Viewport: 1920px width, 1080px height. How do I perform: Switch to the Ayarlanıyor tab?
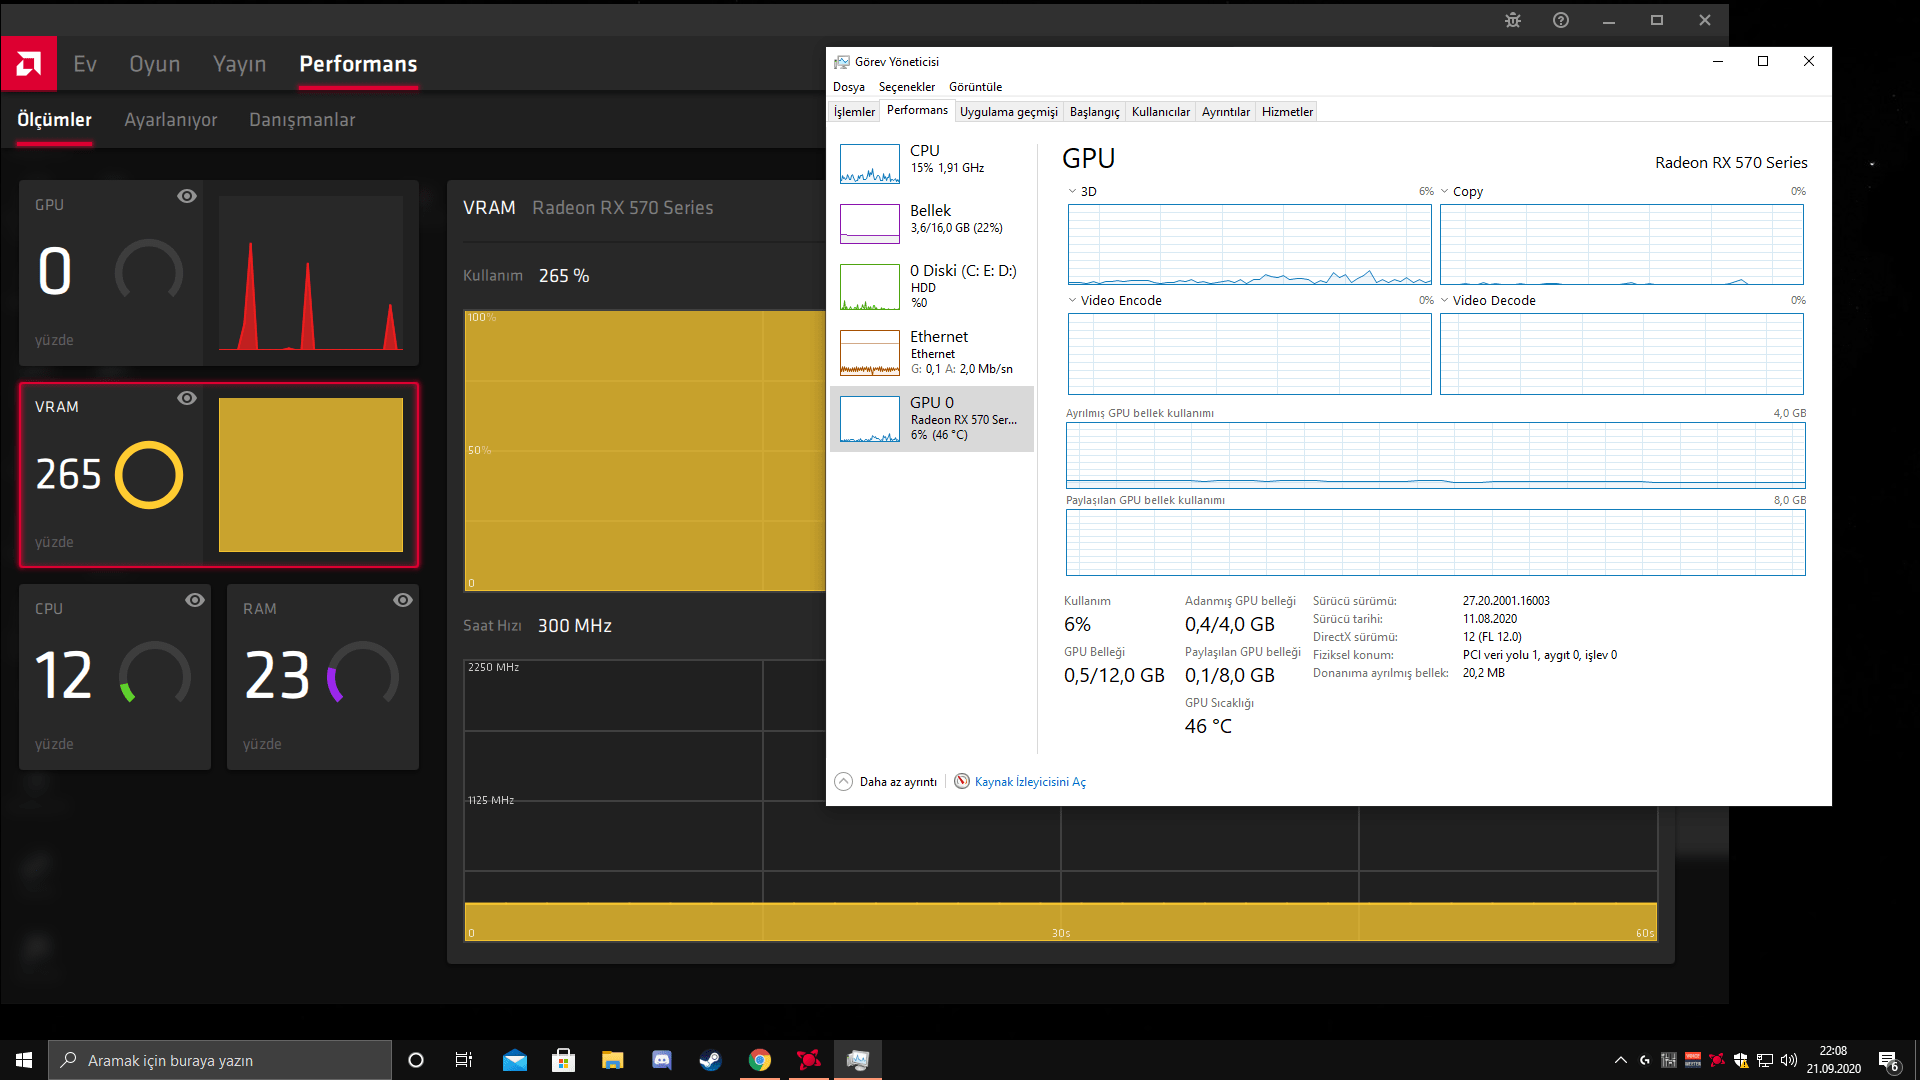pos(170,120)
